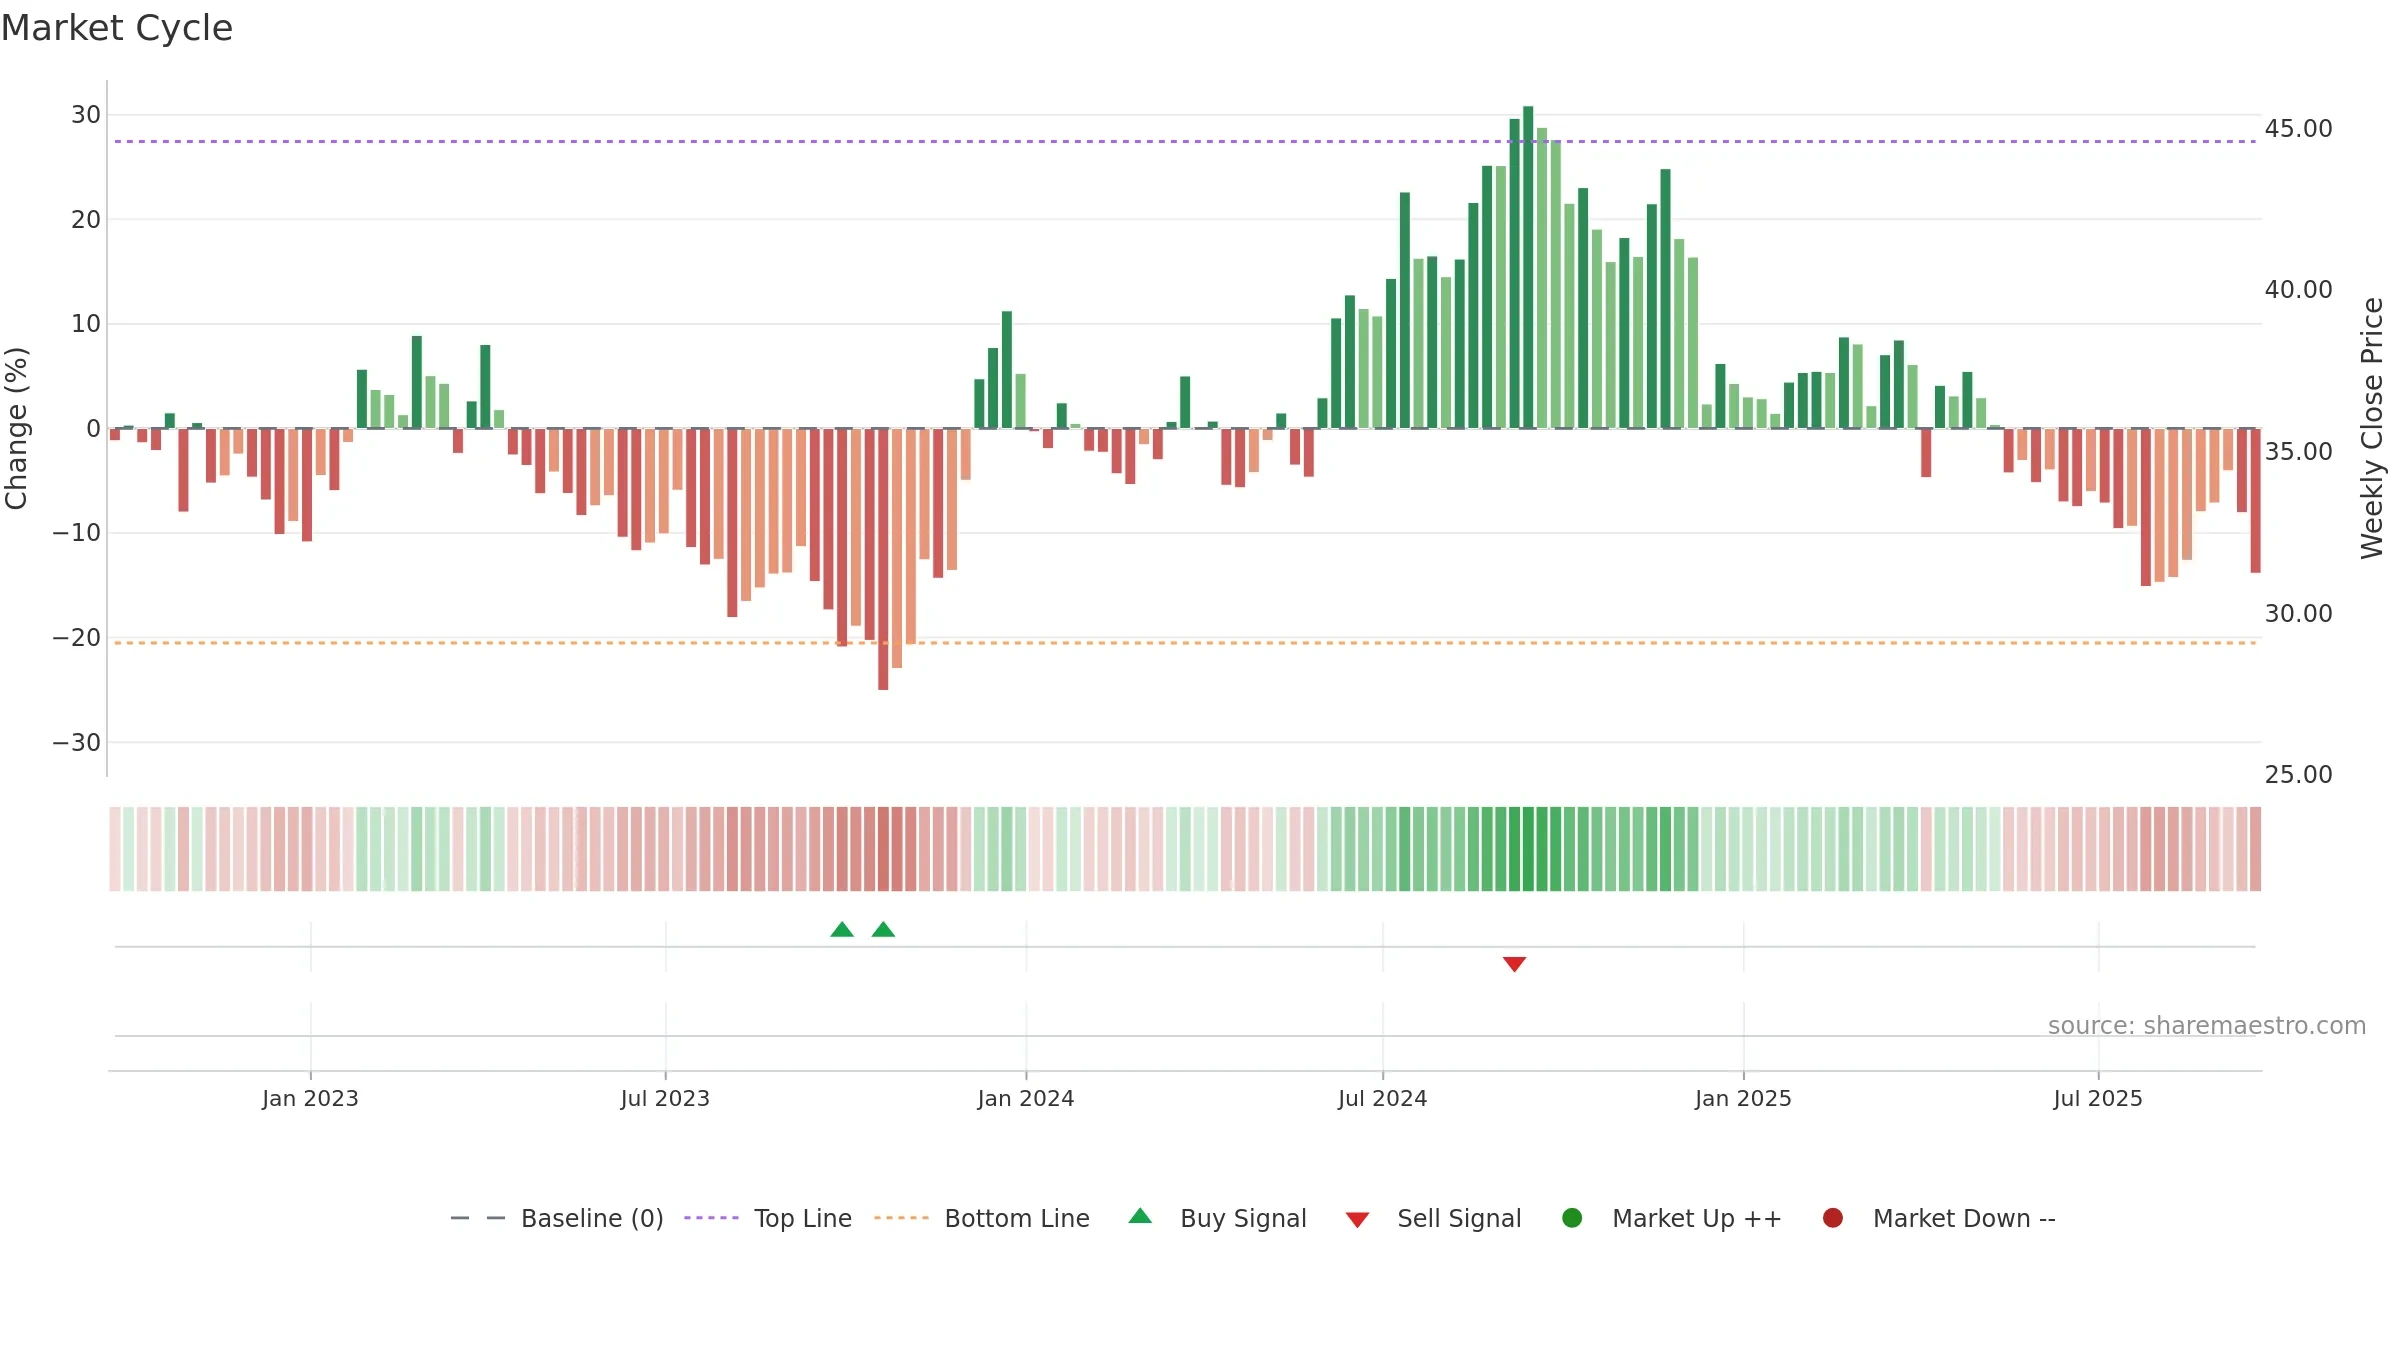
Task: Click the green Buy Signal triangle in the legend
Action: tap(1140, 1217)
